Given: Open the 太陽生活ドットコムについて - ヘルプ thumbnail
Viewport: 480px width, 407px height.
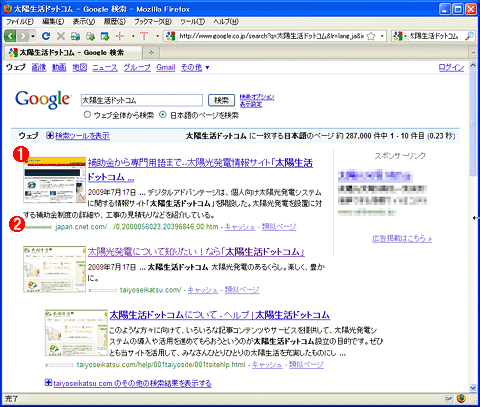Looking at the screenshot, I should (76, 333).
